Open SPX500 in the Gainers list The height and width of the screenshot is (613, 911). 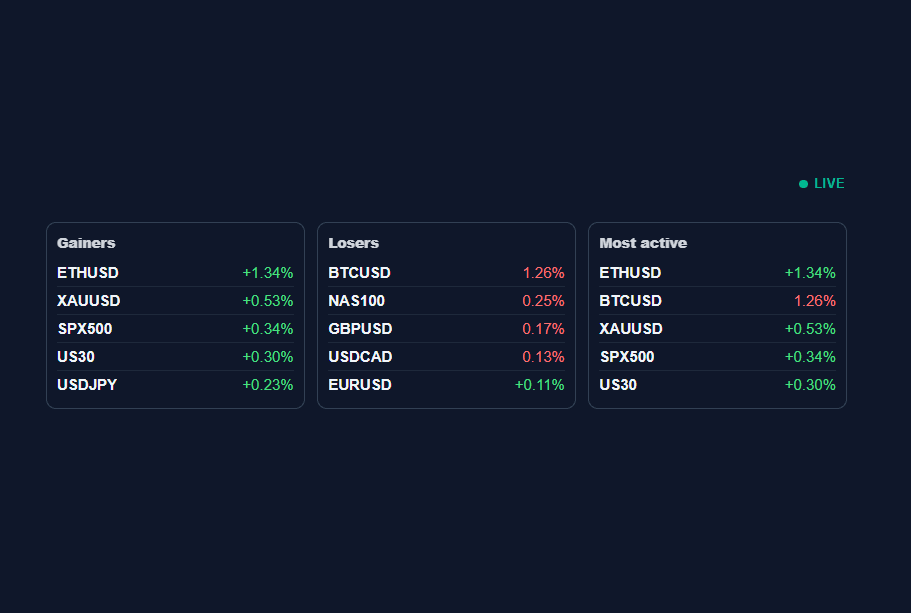tap(85, 328)
